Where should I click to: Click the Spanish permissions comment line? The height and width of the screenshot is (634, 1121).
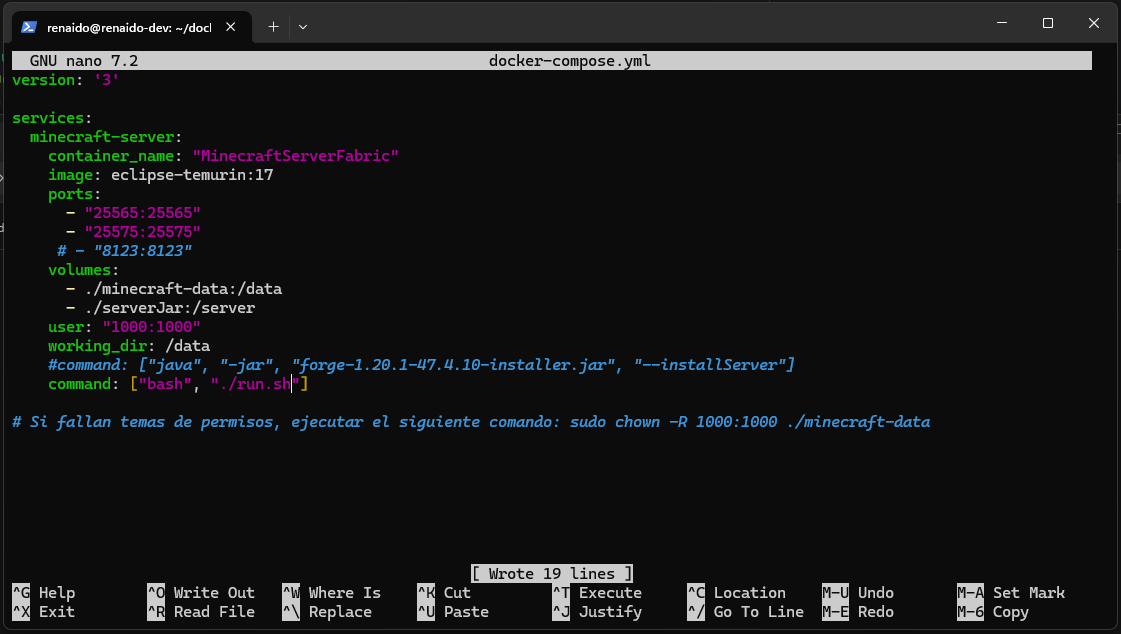point(471,422)
